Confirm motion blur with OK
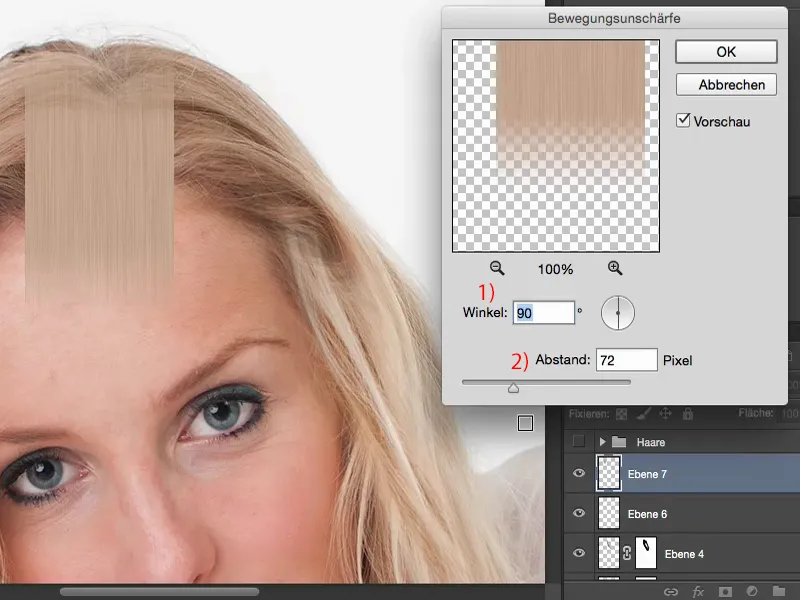 (x=726, y=52)
